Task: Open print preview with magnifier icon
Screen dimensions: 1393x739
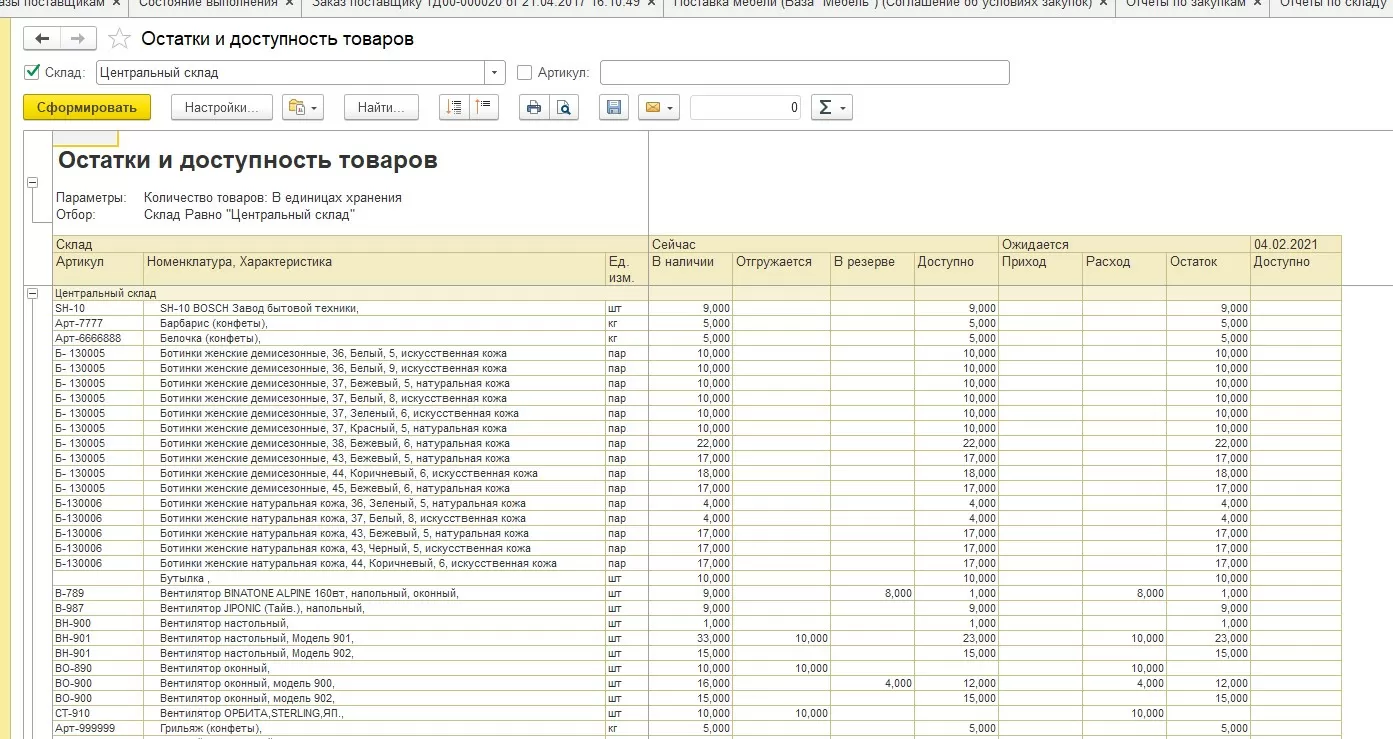Action: click(x=564, y=108)
